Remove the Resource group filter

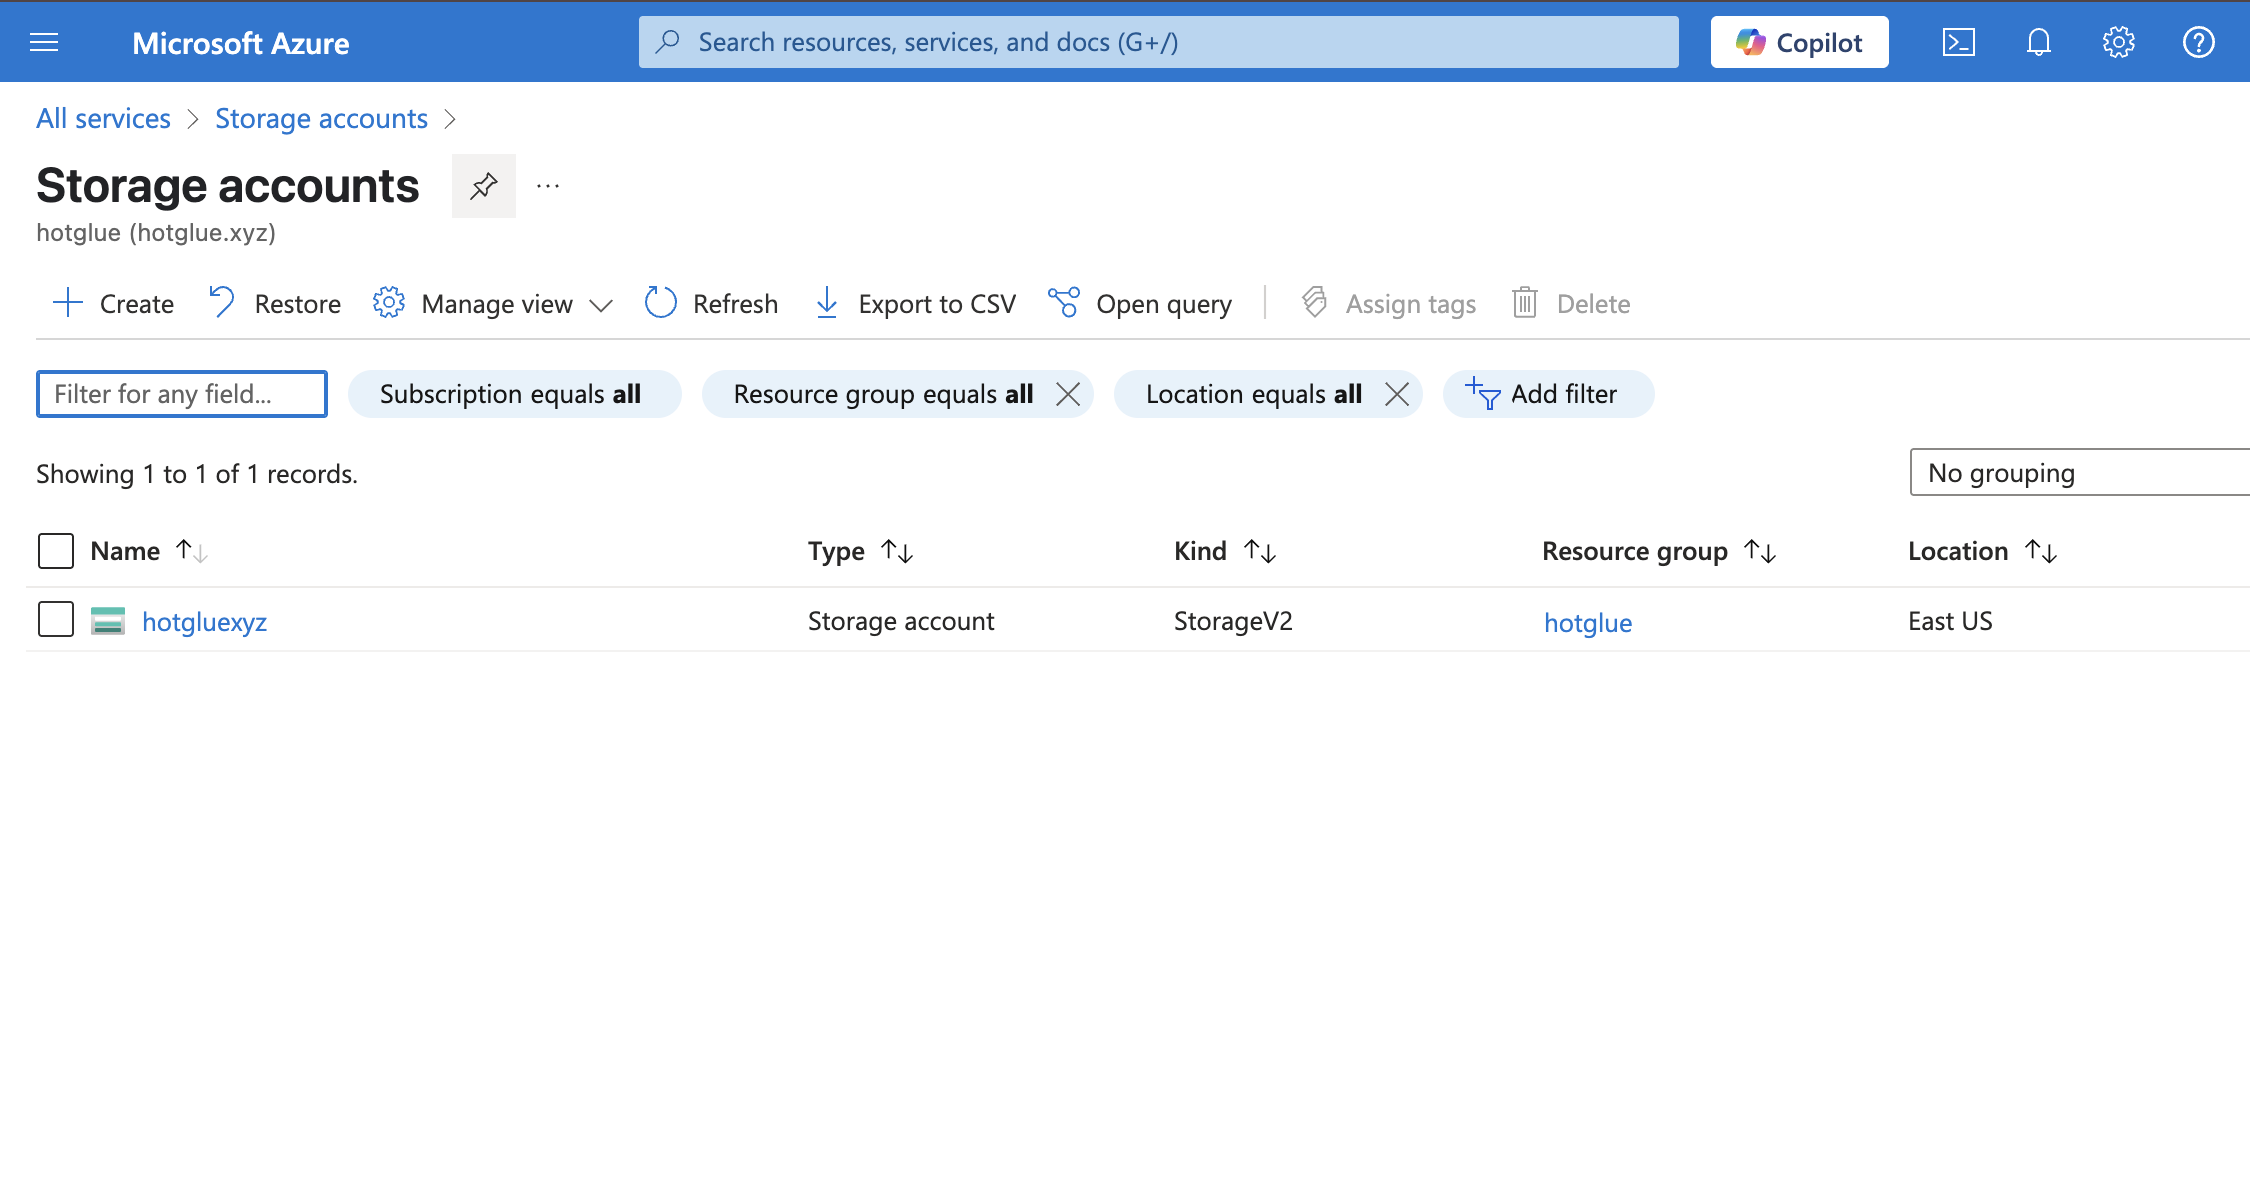point(1068,394)
